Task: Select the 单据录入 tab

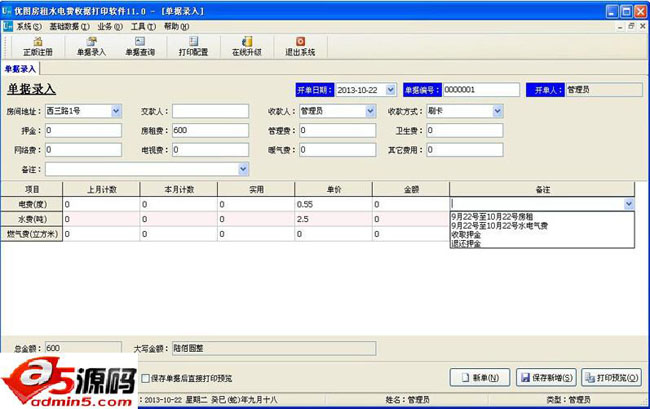Action: pyautogui.click(x=20, y=69)
